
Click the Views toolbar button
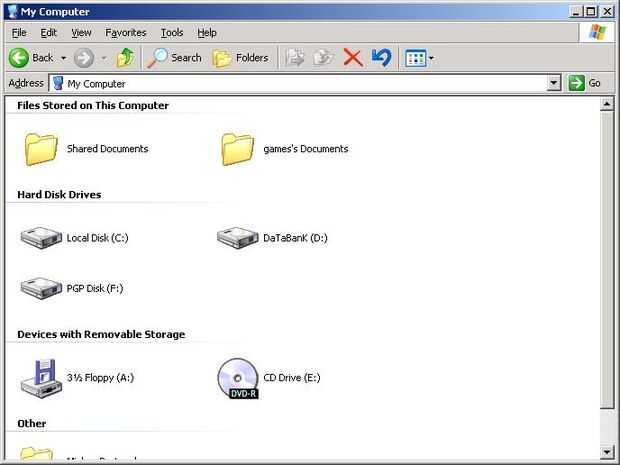pyautogui.click(x=416, y=58)
